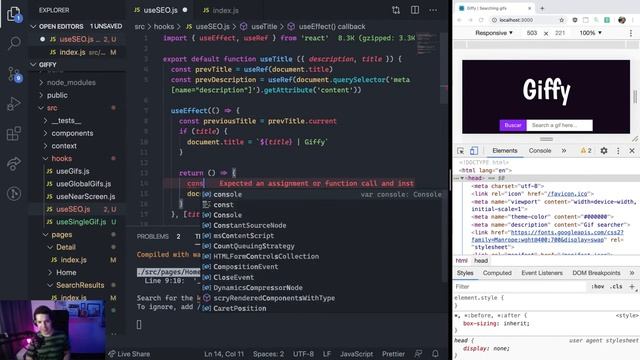The image size is (640, 360).
Task: Expand the public folder
Action: (57, 96)
